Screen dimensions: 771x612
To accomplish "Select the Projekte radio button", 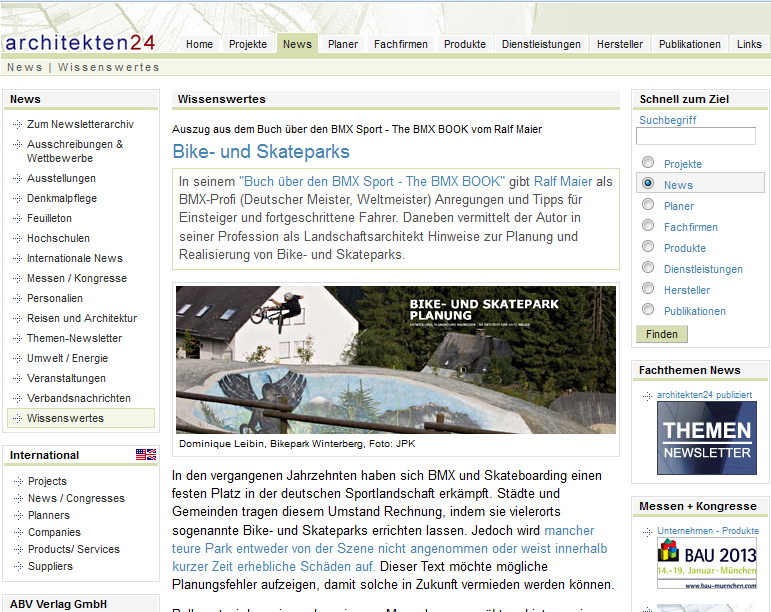I will (648, 163).
